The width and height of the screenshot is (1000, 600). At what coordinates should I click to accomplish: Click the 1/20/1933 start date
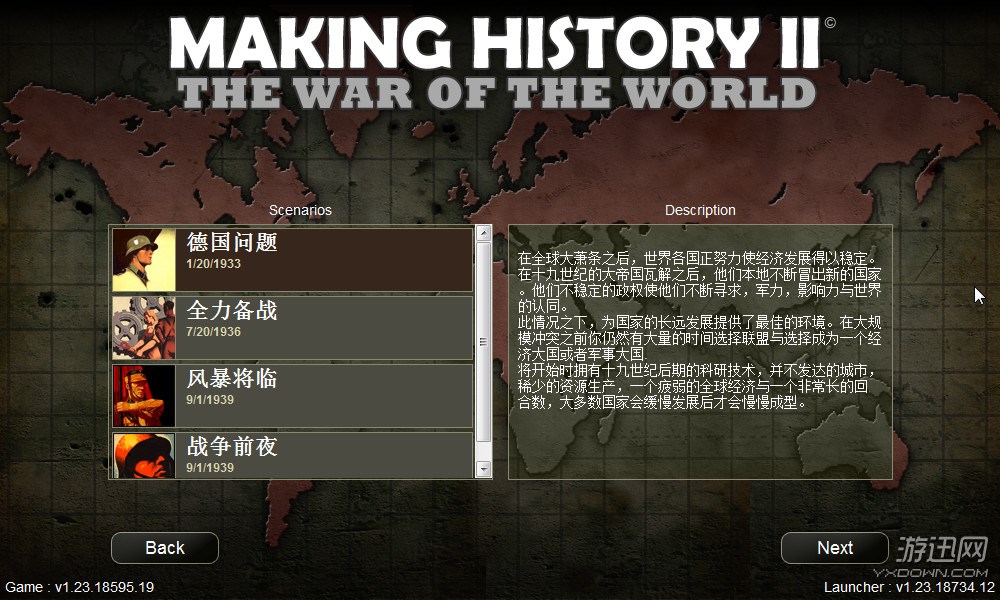[214, 264]
